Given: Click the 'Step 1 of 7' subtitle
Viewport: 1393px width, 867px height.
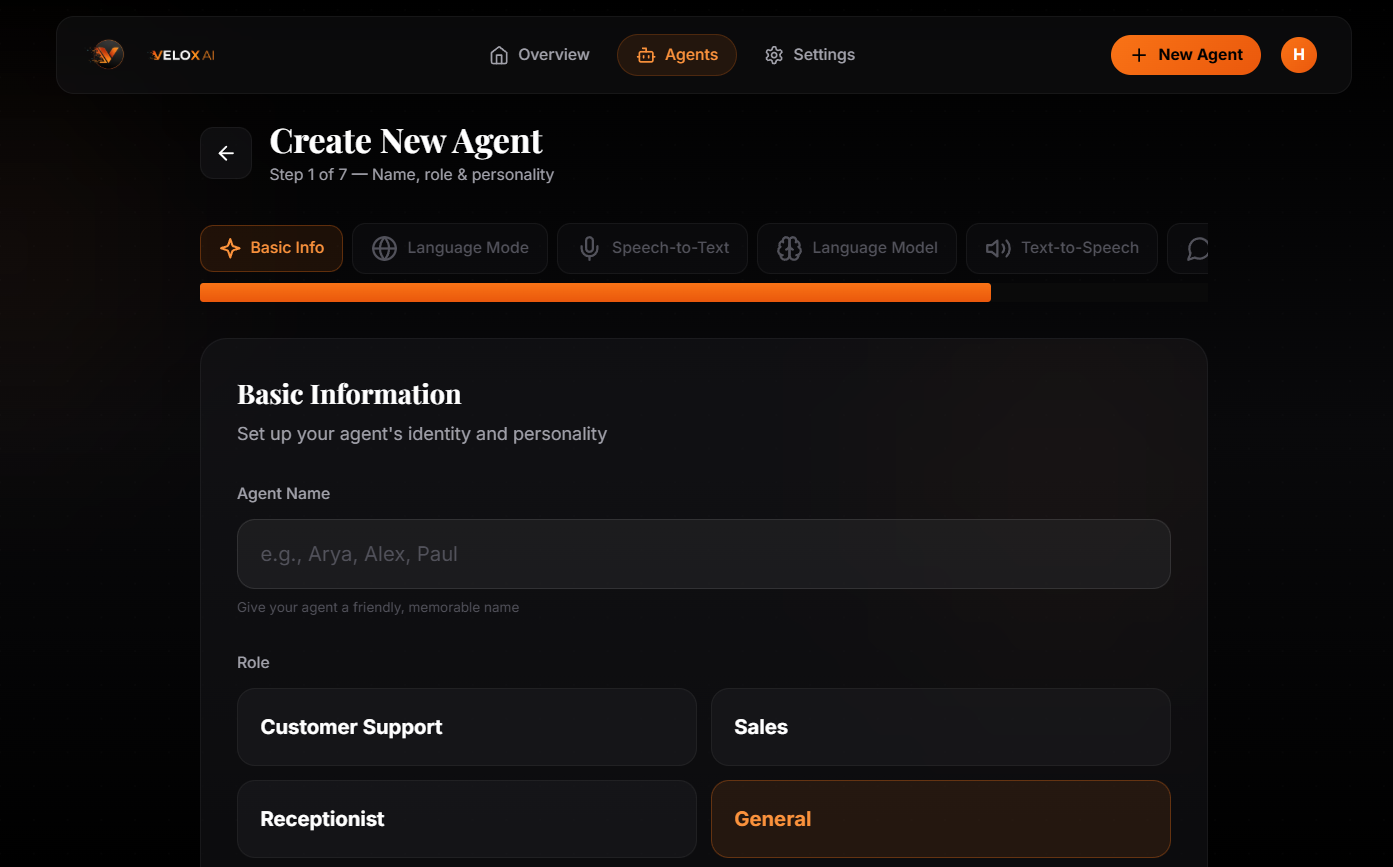Looking at the screenshot, I should [412, 175].
